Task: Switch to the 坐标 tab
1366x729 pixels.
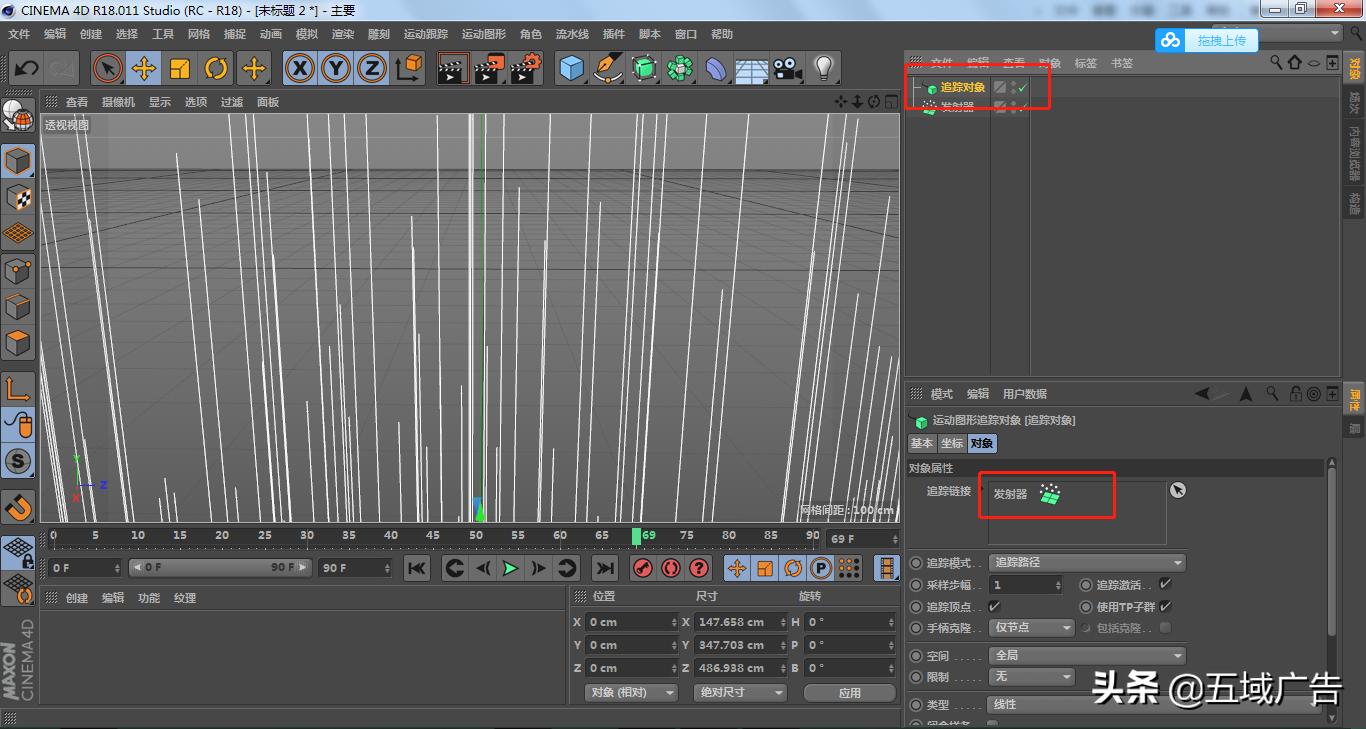Action: click(x=952, y=443)
